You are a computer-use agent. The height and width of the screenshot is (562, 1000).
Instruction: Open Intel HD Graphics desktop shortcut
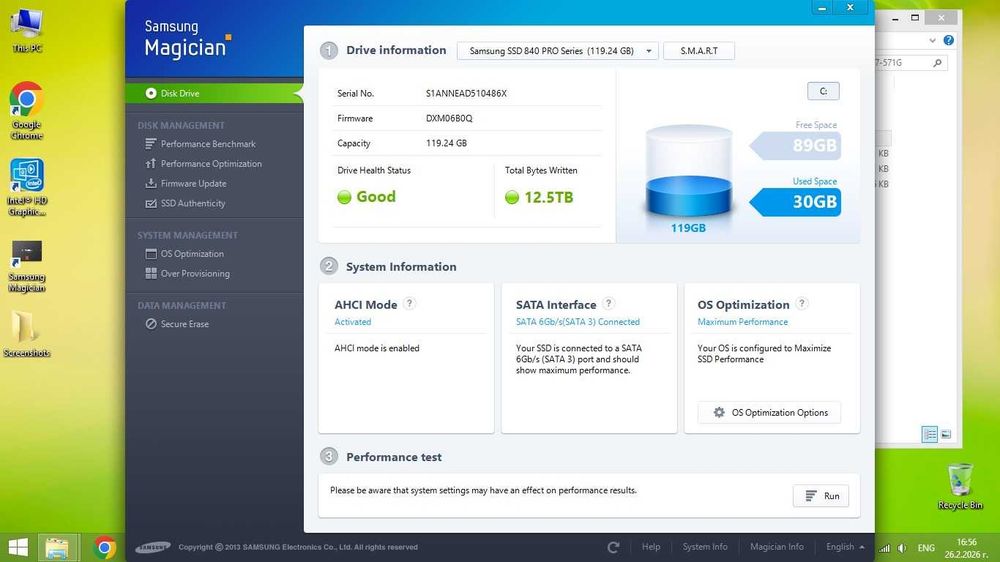pos(27,188)
